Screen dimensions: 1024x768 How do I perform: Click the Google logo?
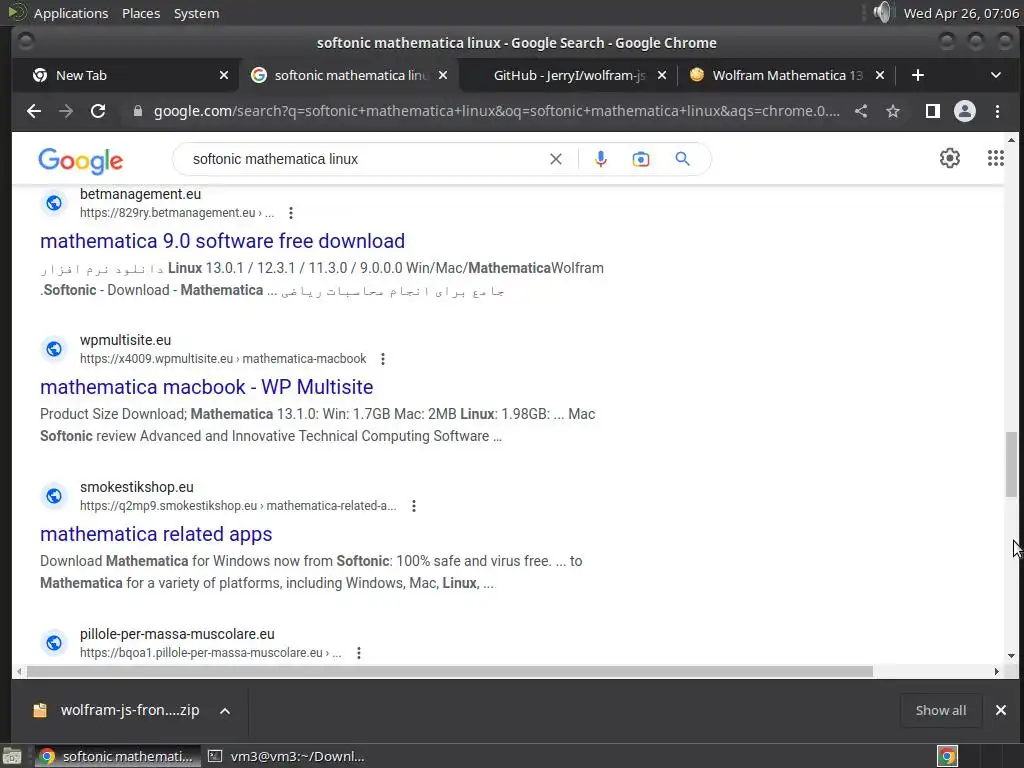[80, 161]
